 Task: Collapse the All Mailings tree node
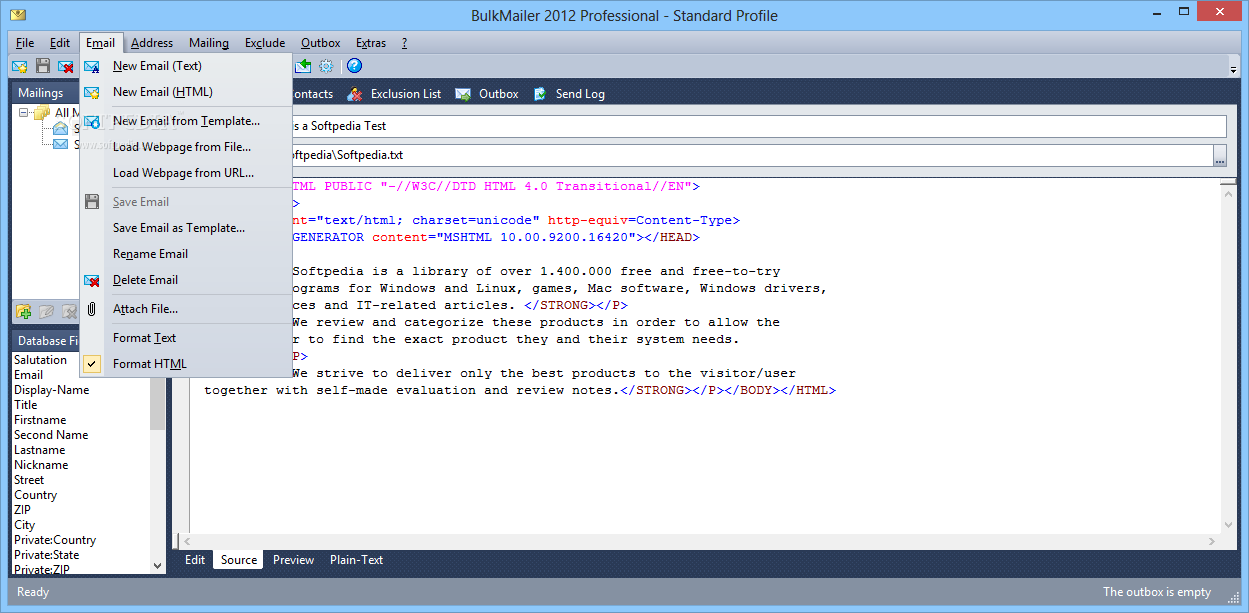[24, 113]
